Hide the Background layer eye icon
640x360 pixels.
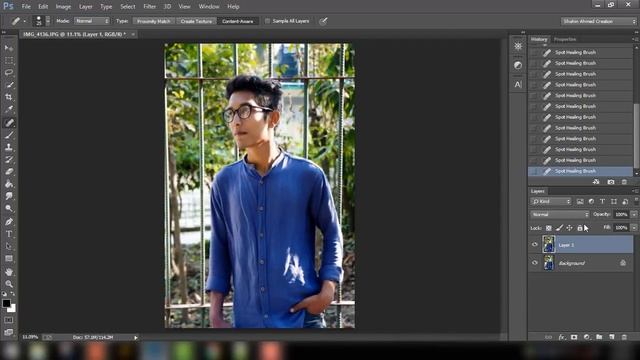click(535, 263)
